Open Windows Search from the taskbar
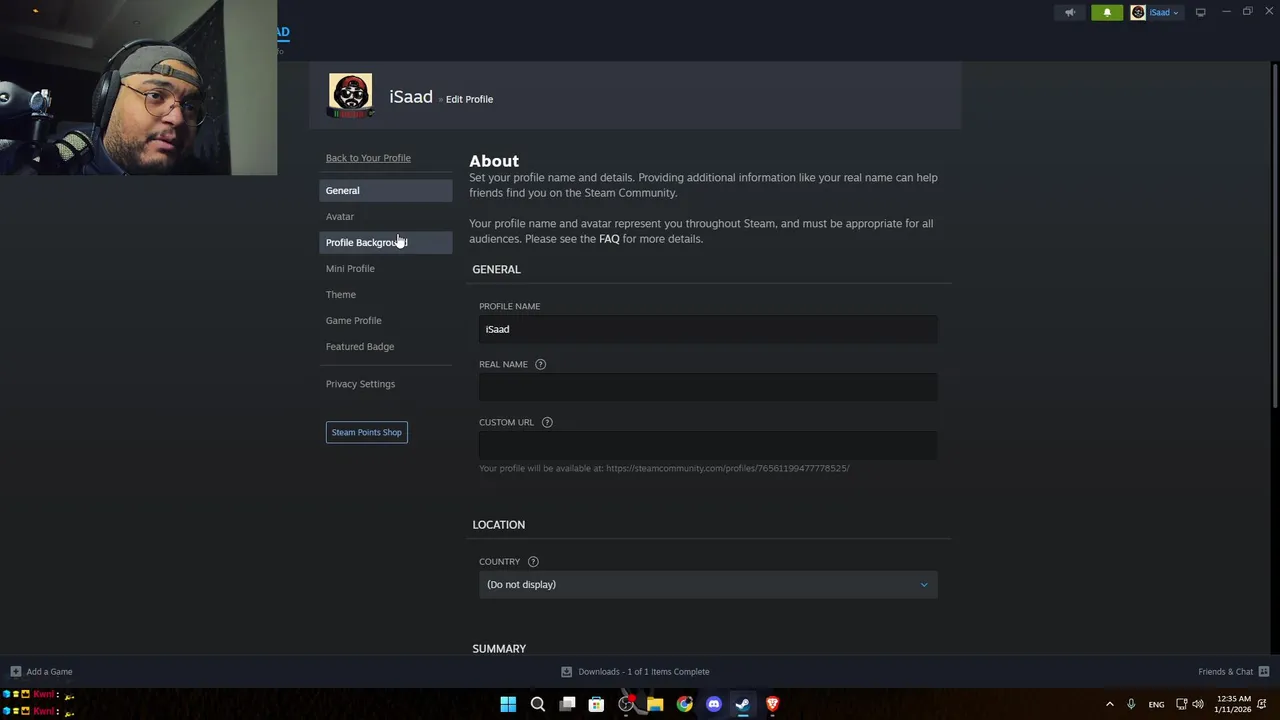The width and height of the screenshot is (1280, 720). (x=537, y=704)
